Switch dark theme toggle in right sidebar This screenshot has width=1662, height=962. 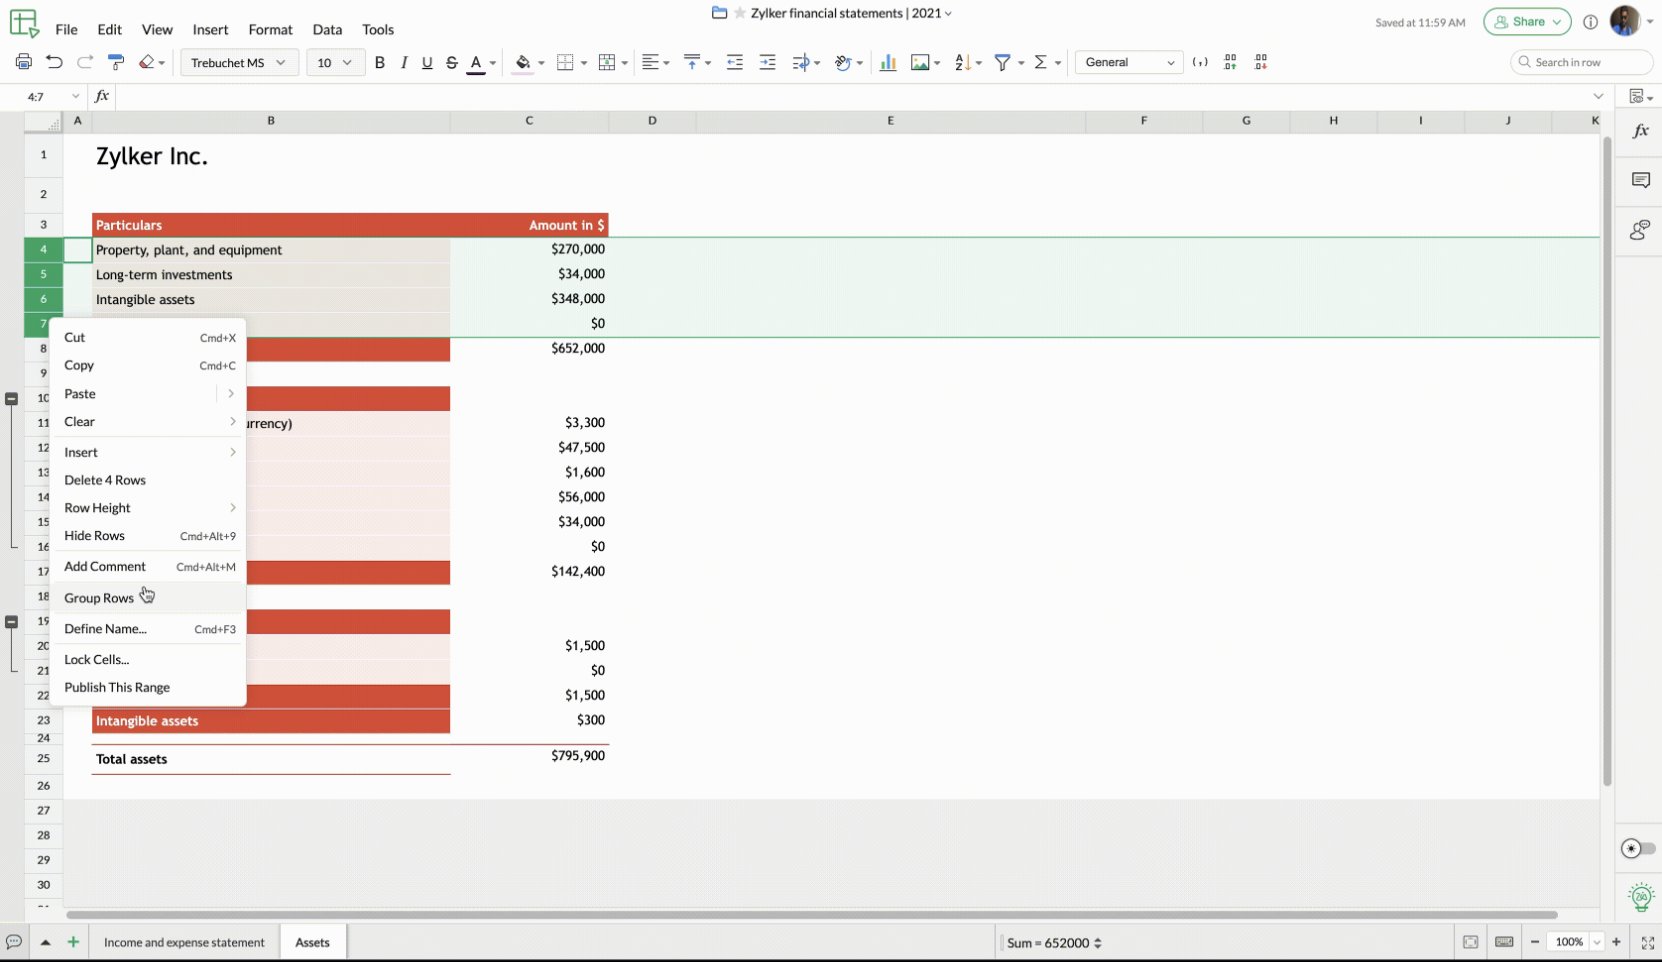click(1636, 848)
